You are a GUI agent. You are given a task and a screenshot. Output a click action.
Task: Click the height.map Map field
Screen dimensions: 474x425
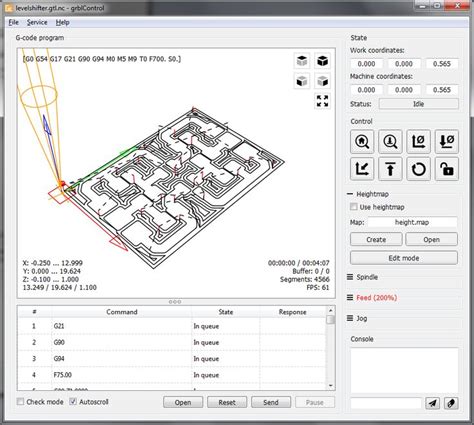pos(412,222)
